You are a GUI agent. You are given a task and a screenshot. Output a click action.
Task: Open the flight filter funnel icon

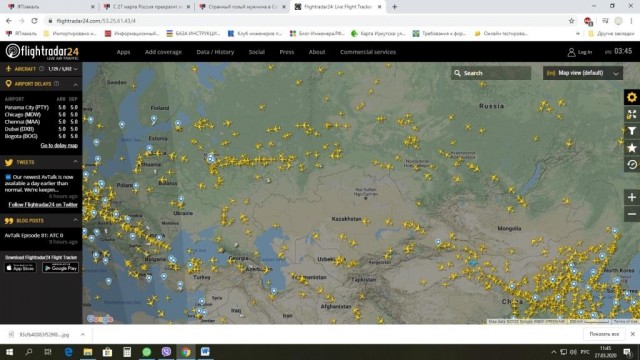pyautogui.click(x=631, y=131)
